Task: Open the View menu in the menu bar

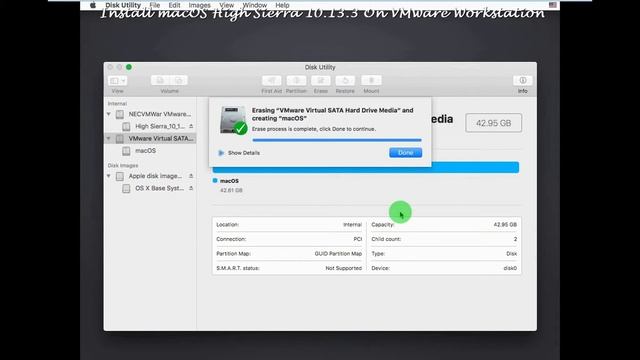Action: (227, 5)
